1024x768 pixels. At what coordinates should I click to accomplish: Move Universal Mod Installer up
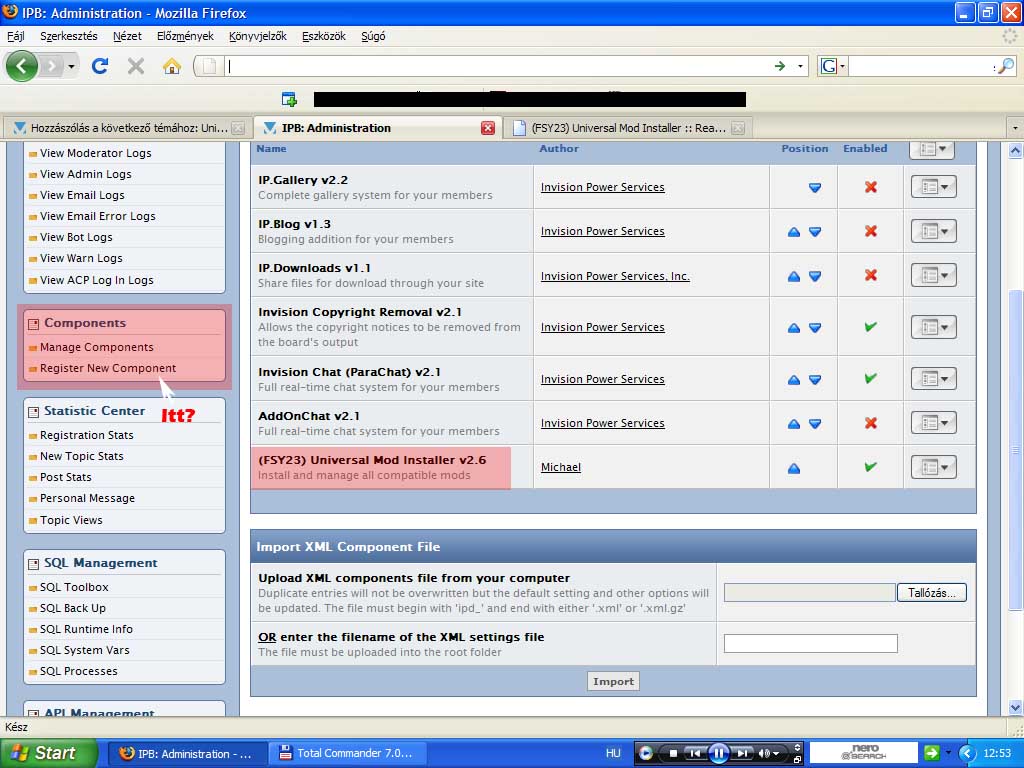point(794,468)
